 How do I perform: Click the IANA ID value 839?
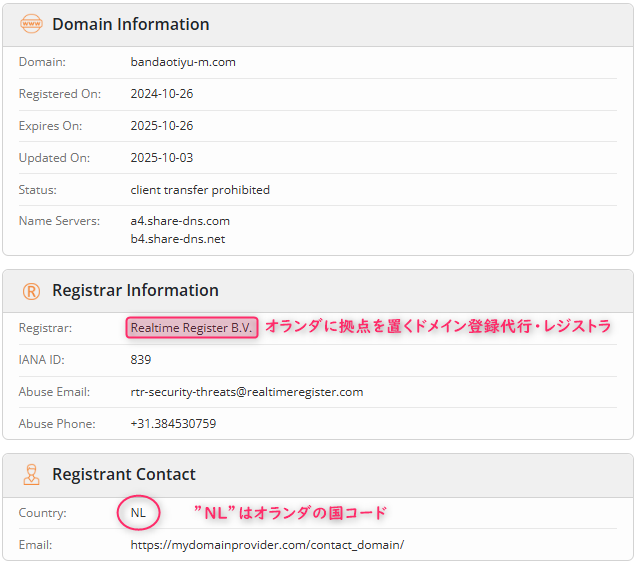coord(141,360)
